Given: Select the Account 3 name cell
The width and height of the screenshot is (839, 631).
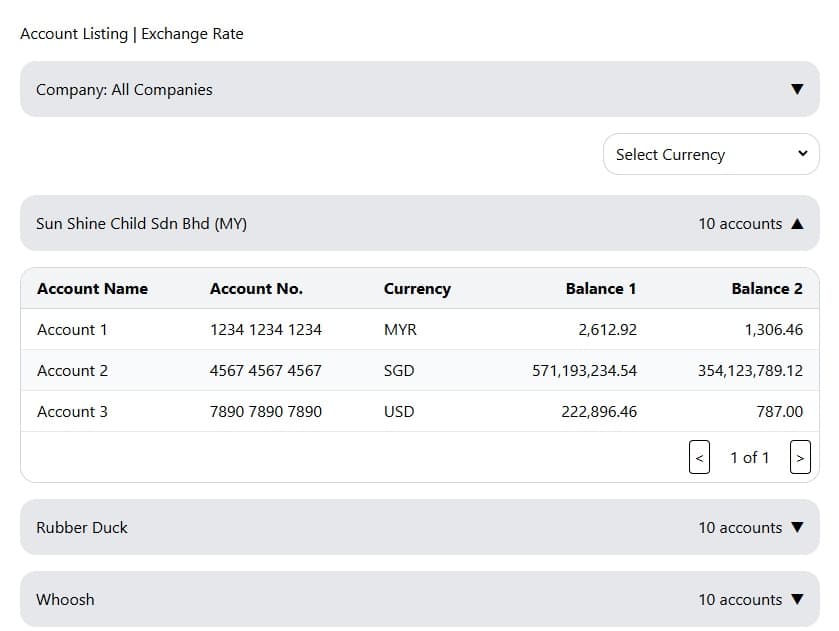Looking at the screenshot, I should pyautogui.click(x=72, y=412).
